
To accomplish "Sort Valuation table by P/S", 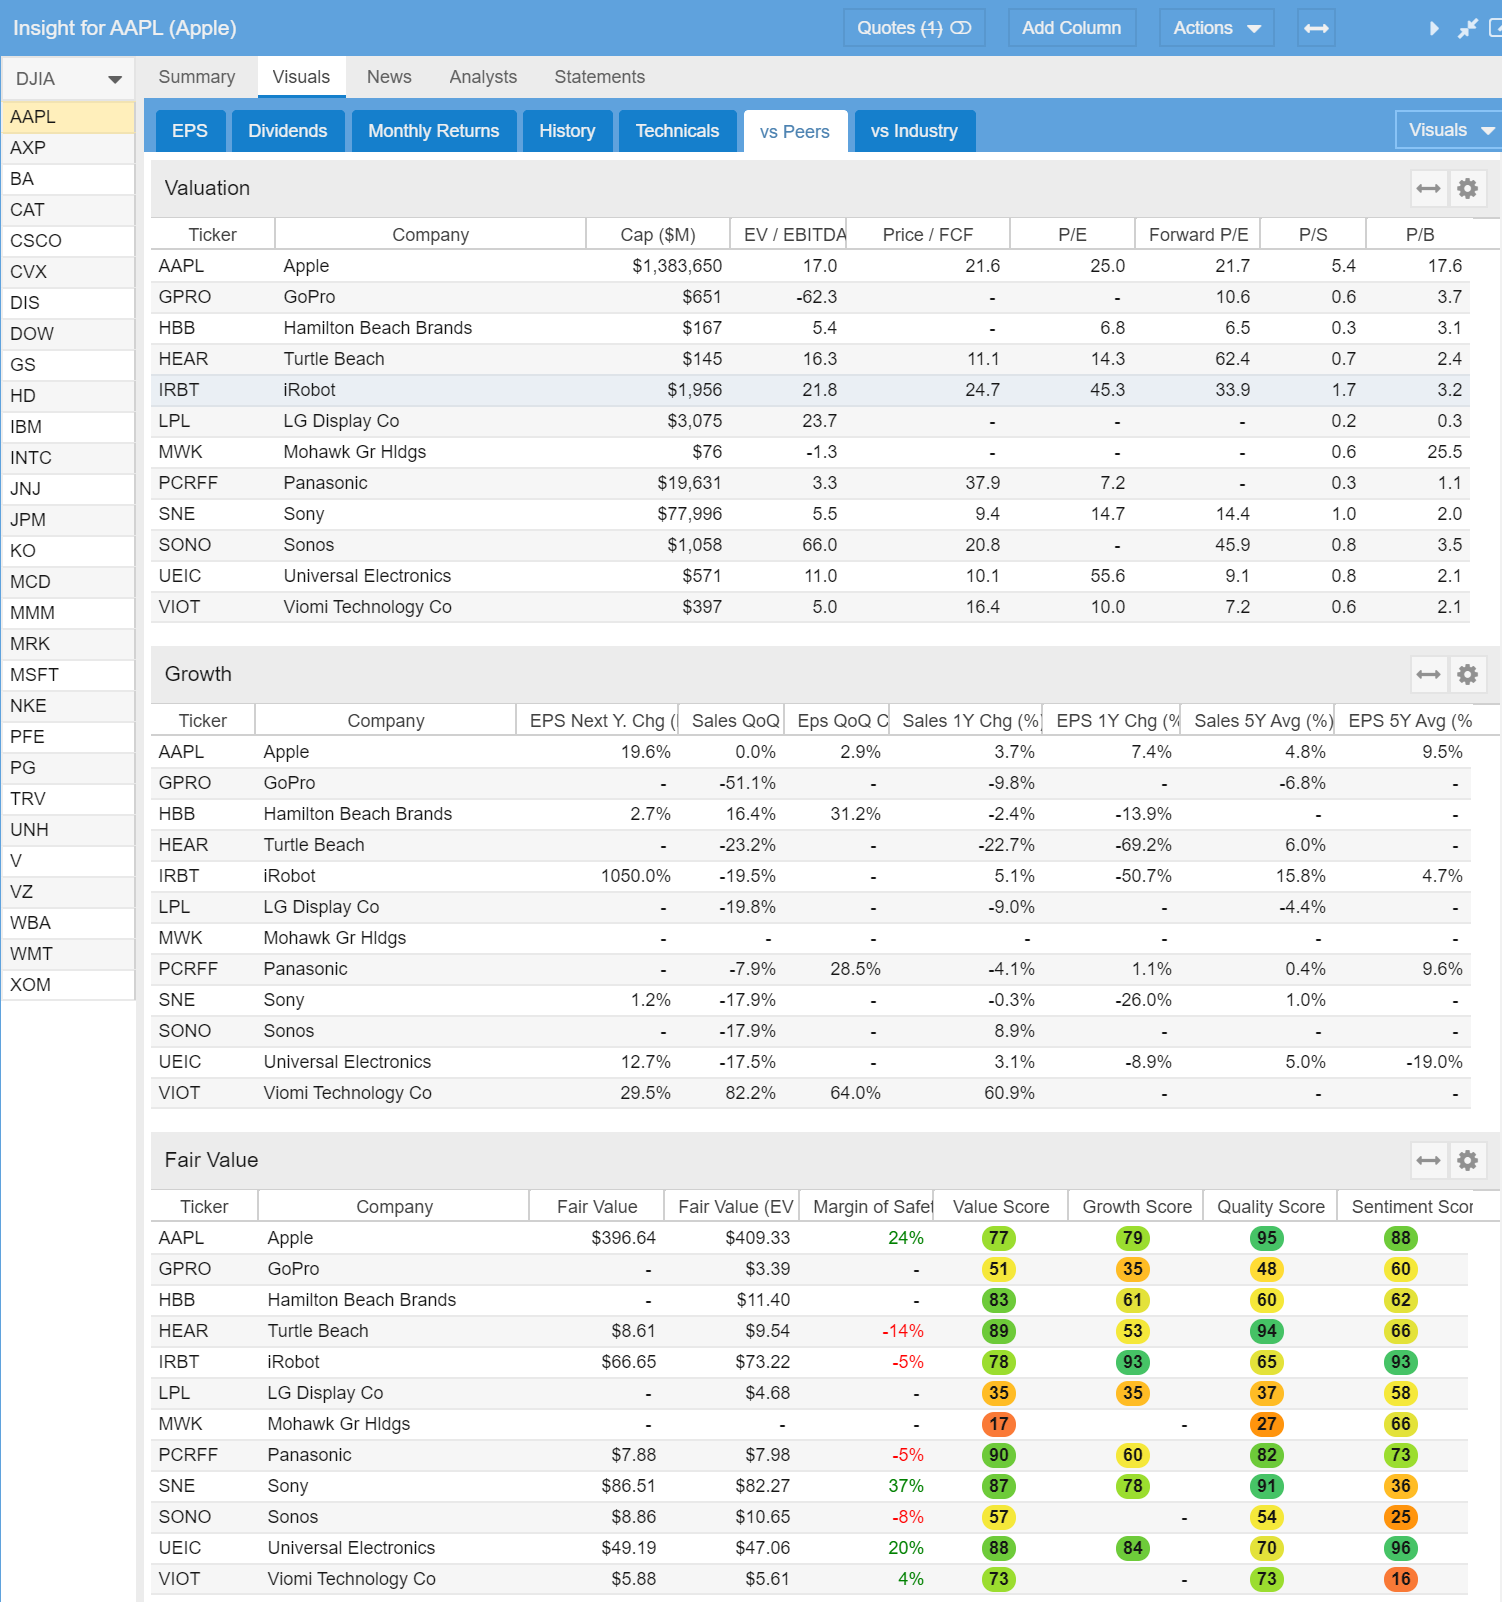I will 1313,234.
